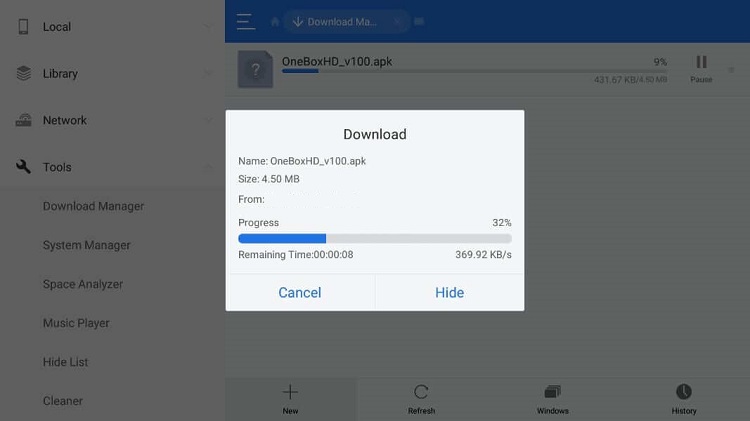
Task: Open the hamburger menu icon
Action: (x=246, y=22)
